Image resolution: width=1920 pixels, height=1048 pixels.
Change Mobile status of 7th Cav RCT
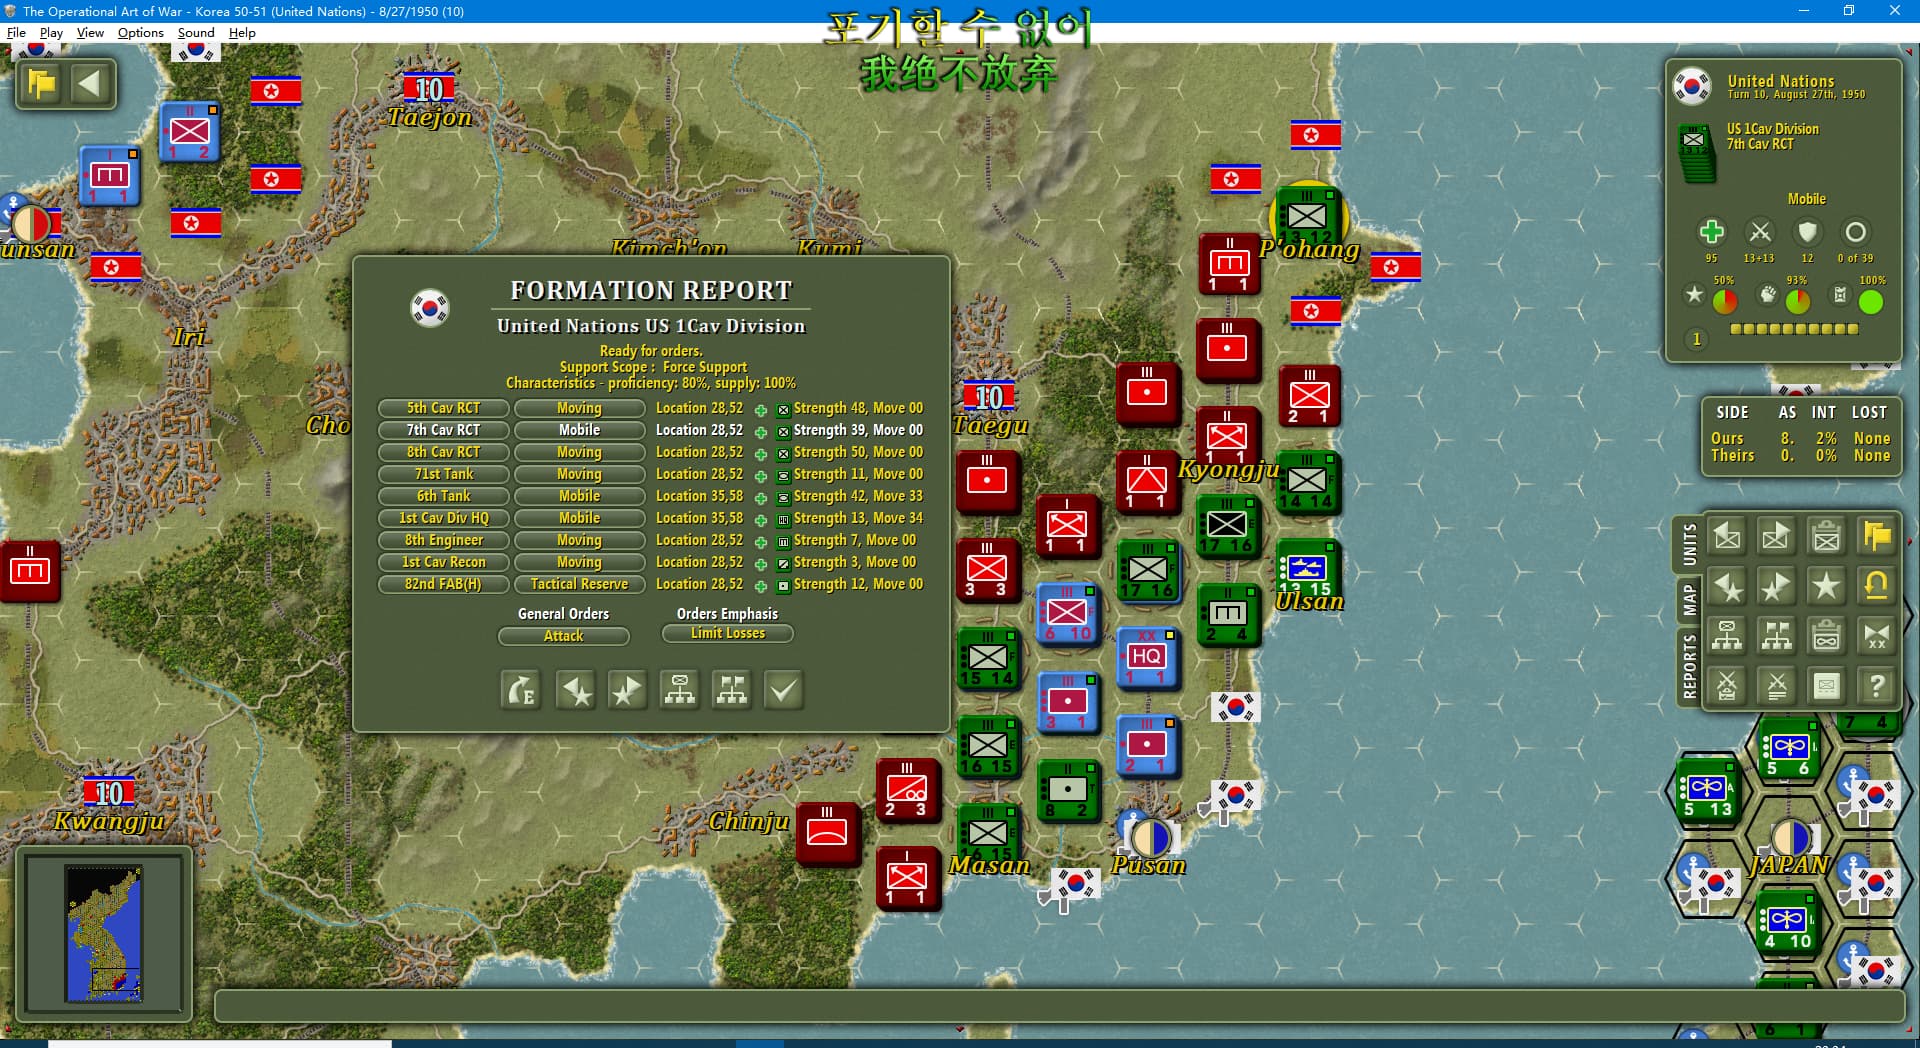(579, 430)
